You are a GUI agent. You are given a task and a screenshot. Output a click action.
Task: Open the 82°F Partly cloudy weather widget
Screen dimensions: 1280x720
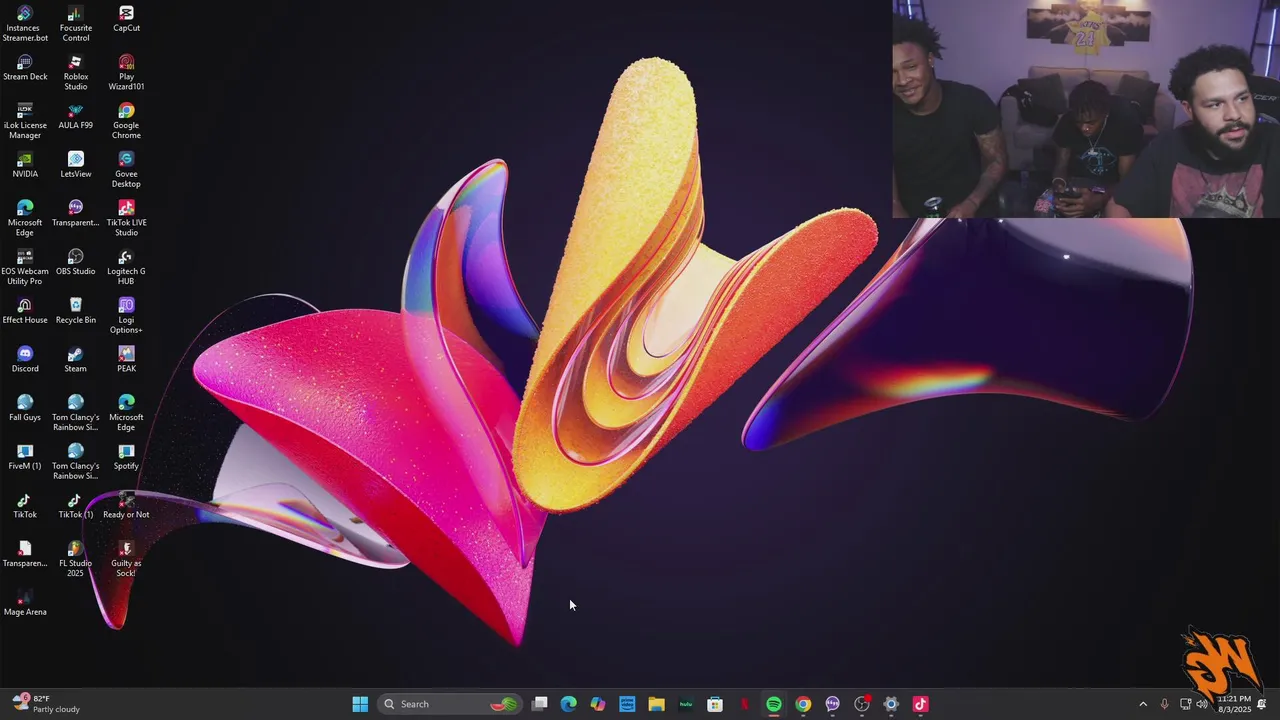(x=47, y=704)
